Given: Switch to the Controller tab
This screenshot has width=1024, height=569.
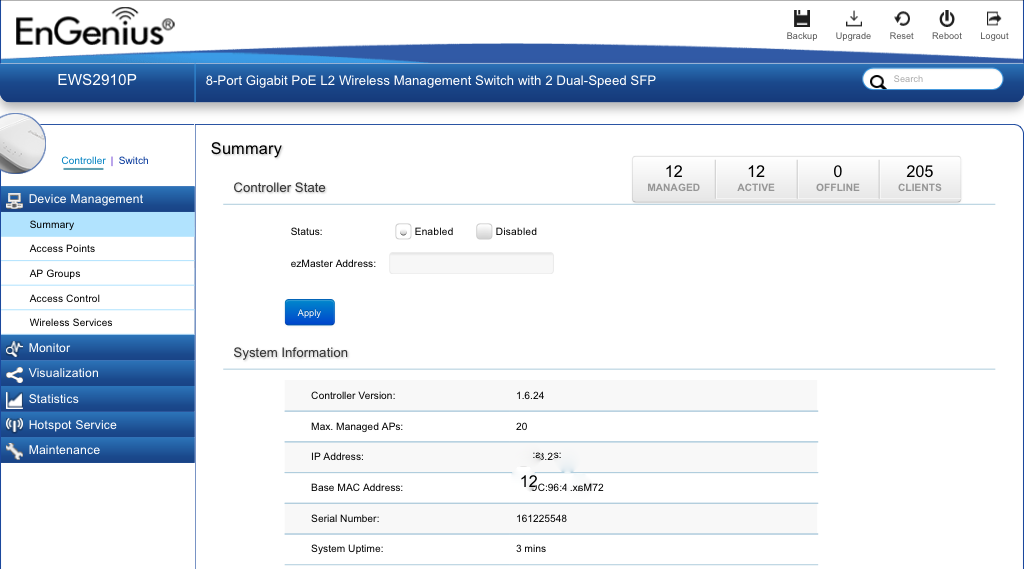Looking at the screenshot, I should coord(83,161).
